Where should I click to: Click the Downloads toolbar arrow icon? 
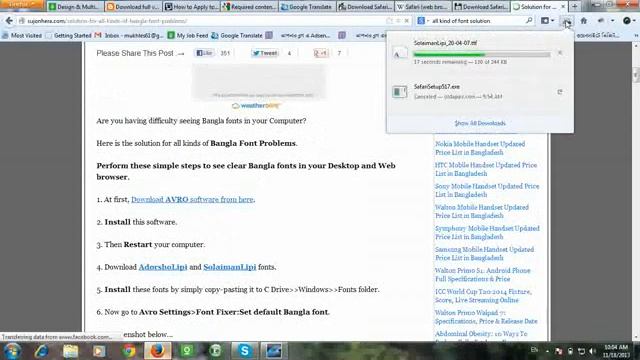pos(567,21)
